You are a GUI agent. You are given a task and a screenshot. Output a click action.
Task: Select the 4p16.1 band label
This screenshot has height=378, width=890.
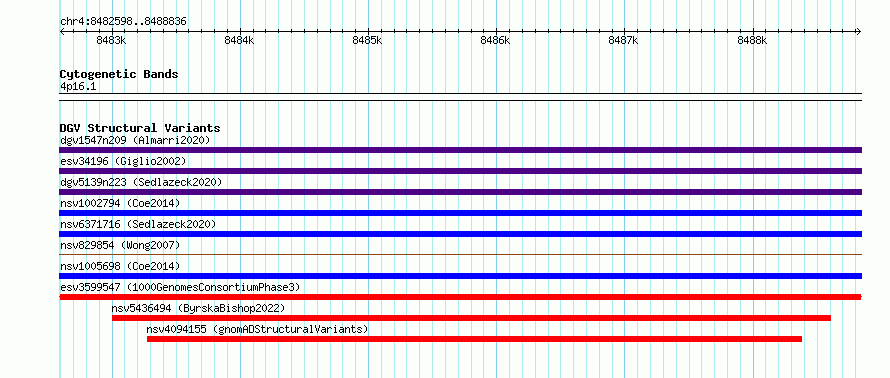pyautogui.click(x=78, y=86)
